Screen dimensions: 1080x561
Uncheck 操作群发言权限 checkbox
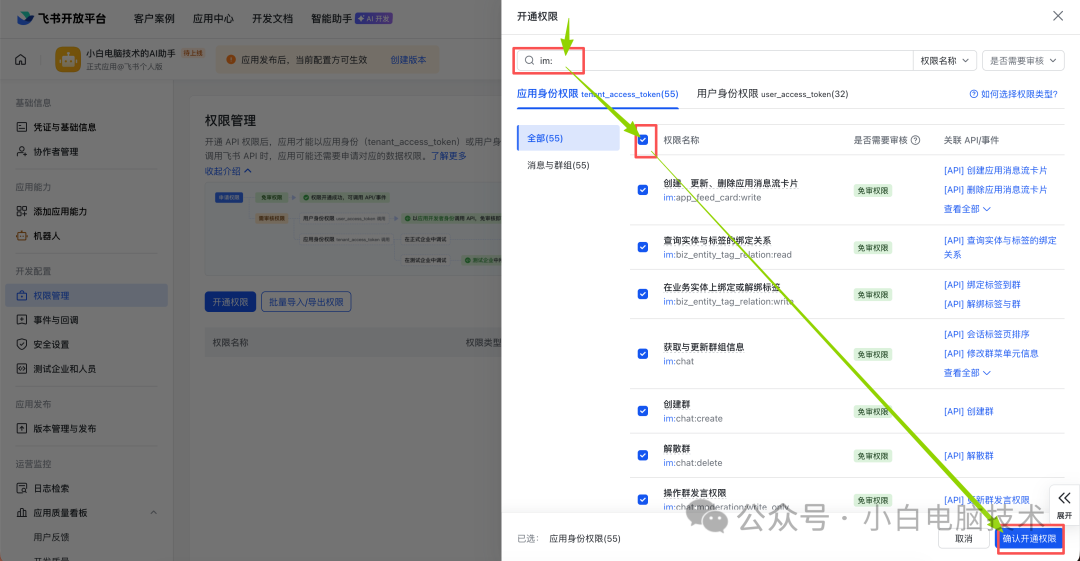point(643,500)
